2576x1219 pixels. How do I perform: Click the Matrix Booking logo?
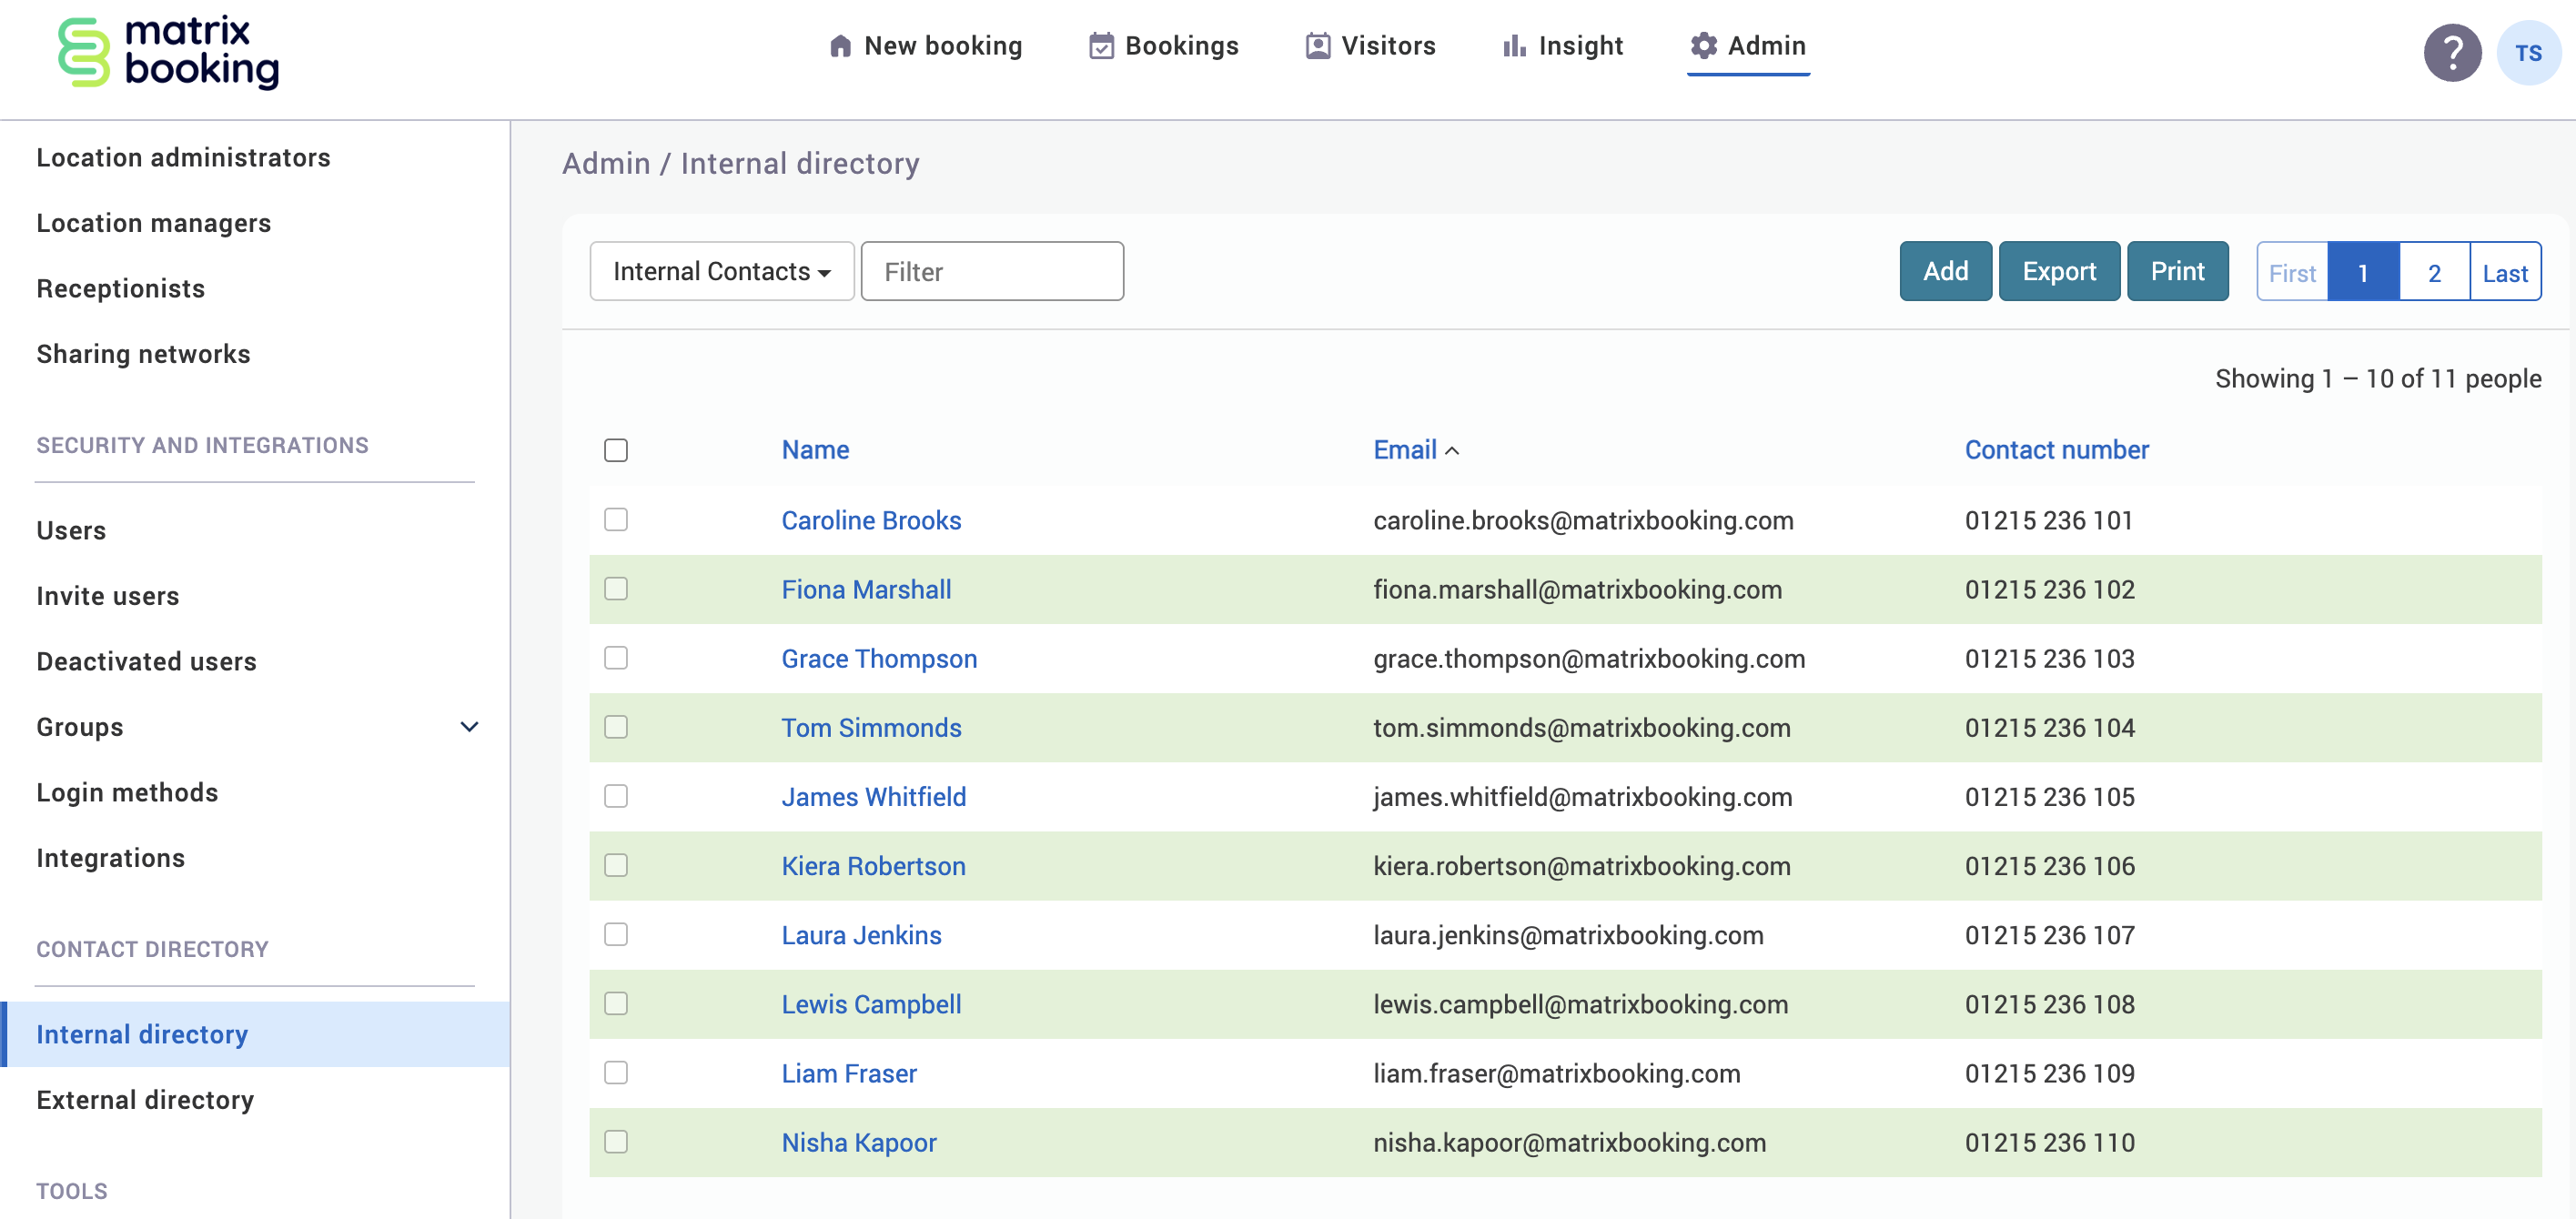click(168, 52)
